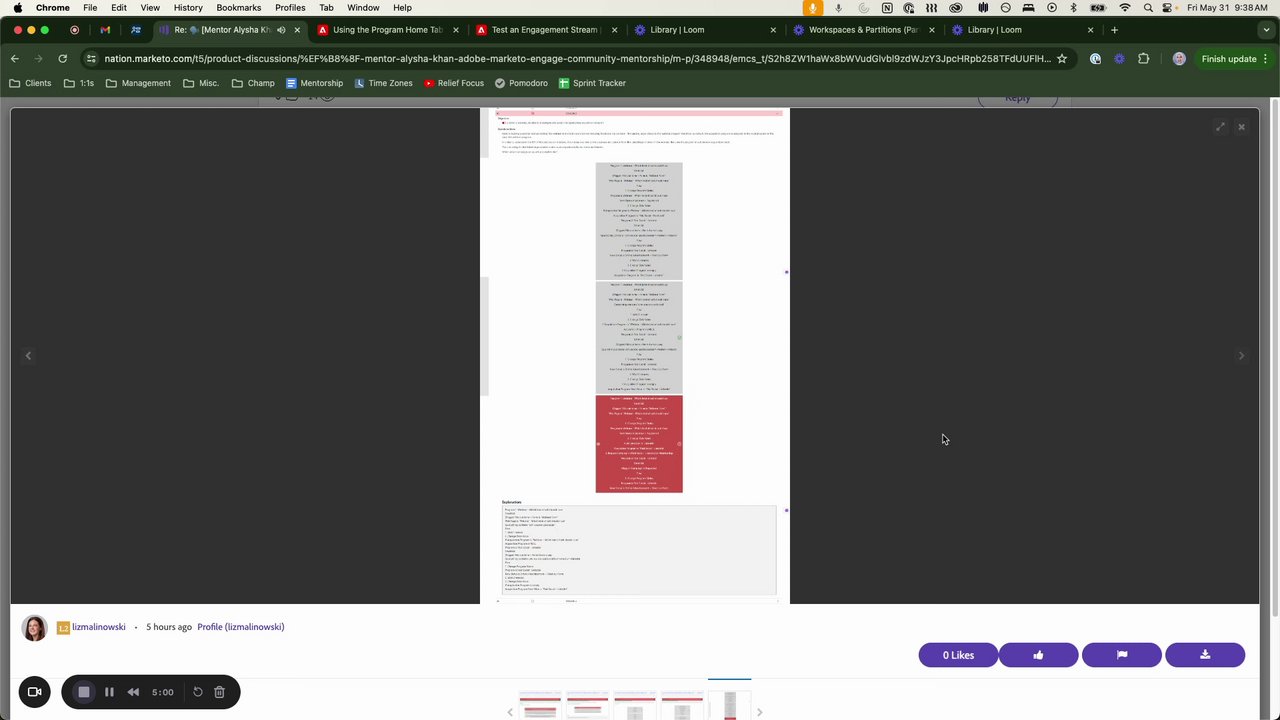Open macOS Control Center
The width and height of the screenshot is (1280, 720).
click(x=1169, y=7)
